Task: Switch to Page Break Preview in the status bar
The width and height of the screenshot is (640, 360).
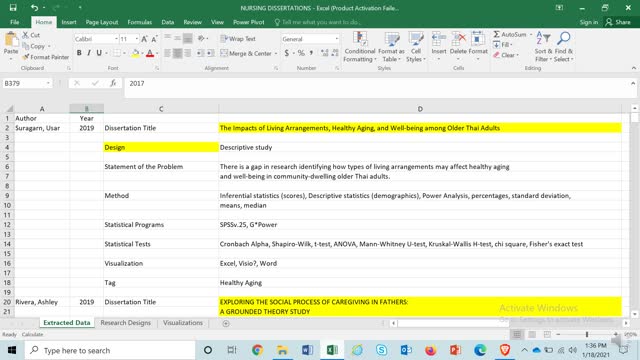Action: pyautogui.click(x=547, y=334)
